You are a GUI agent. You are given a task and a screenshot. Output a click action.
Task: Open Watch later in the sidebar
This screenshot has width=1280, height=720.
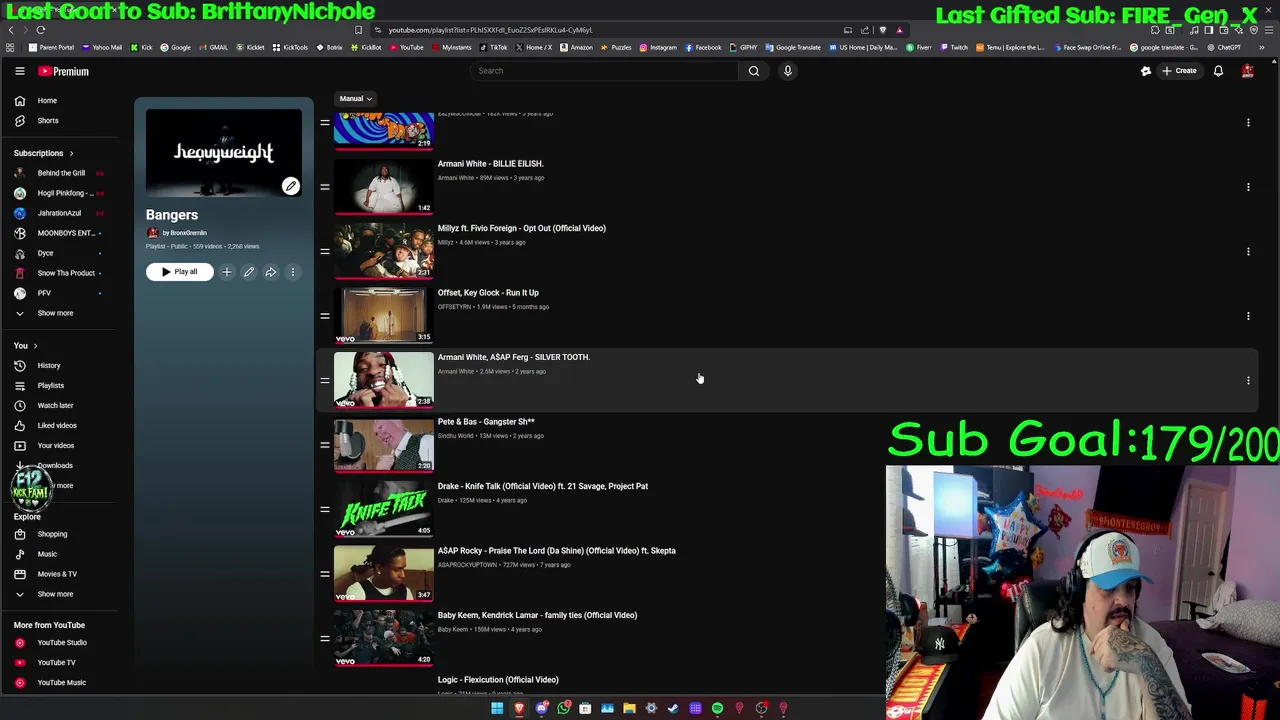(55, 406)
